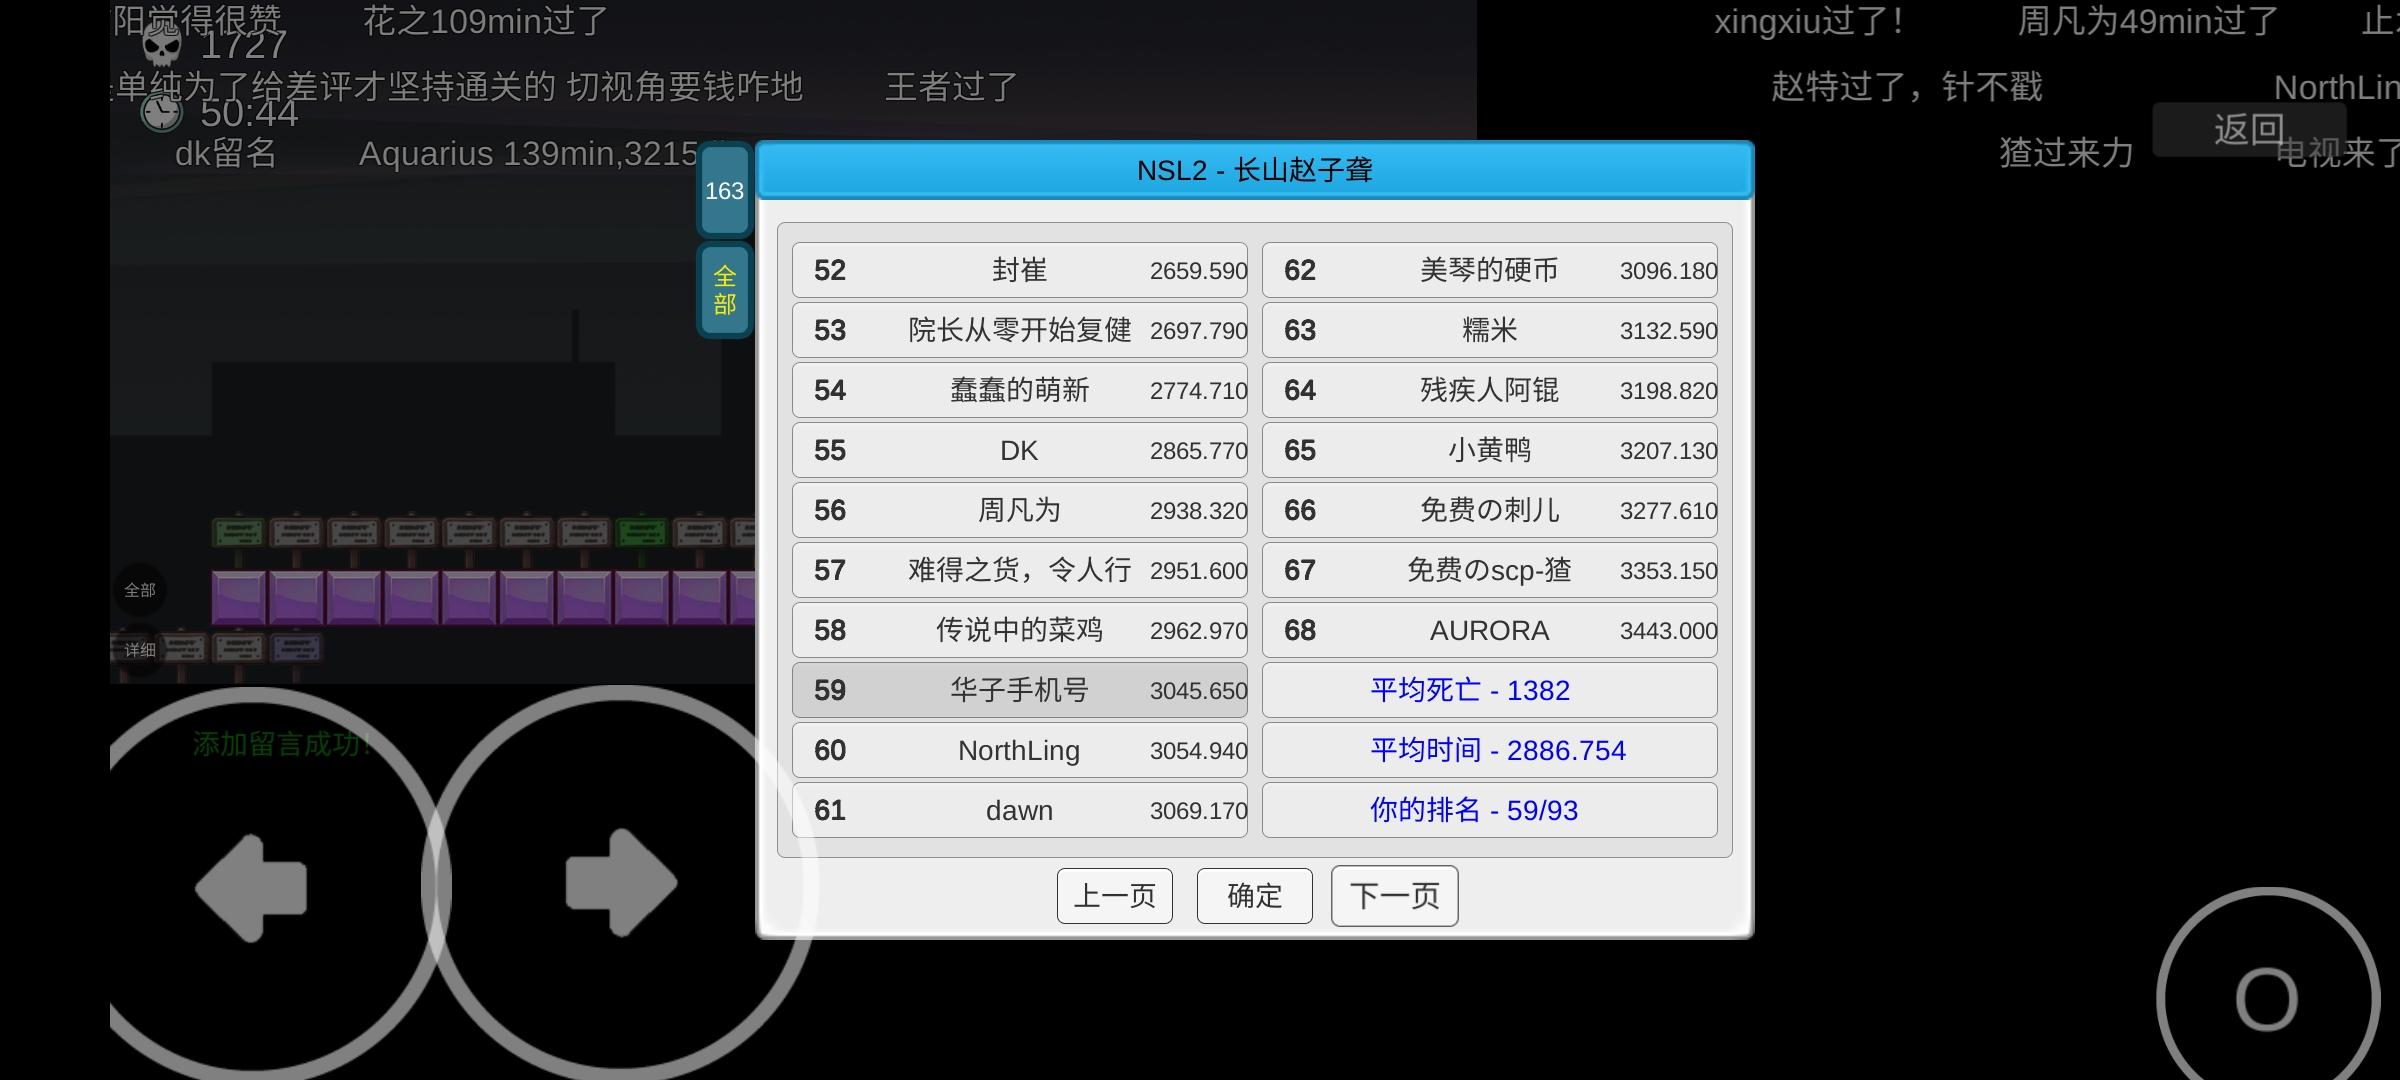Click the 平均死亡 - 1382 entry
Viewport: 2400px width, 1080px height.
(1489, 690)
